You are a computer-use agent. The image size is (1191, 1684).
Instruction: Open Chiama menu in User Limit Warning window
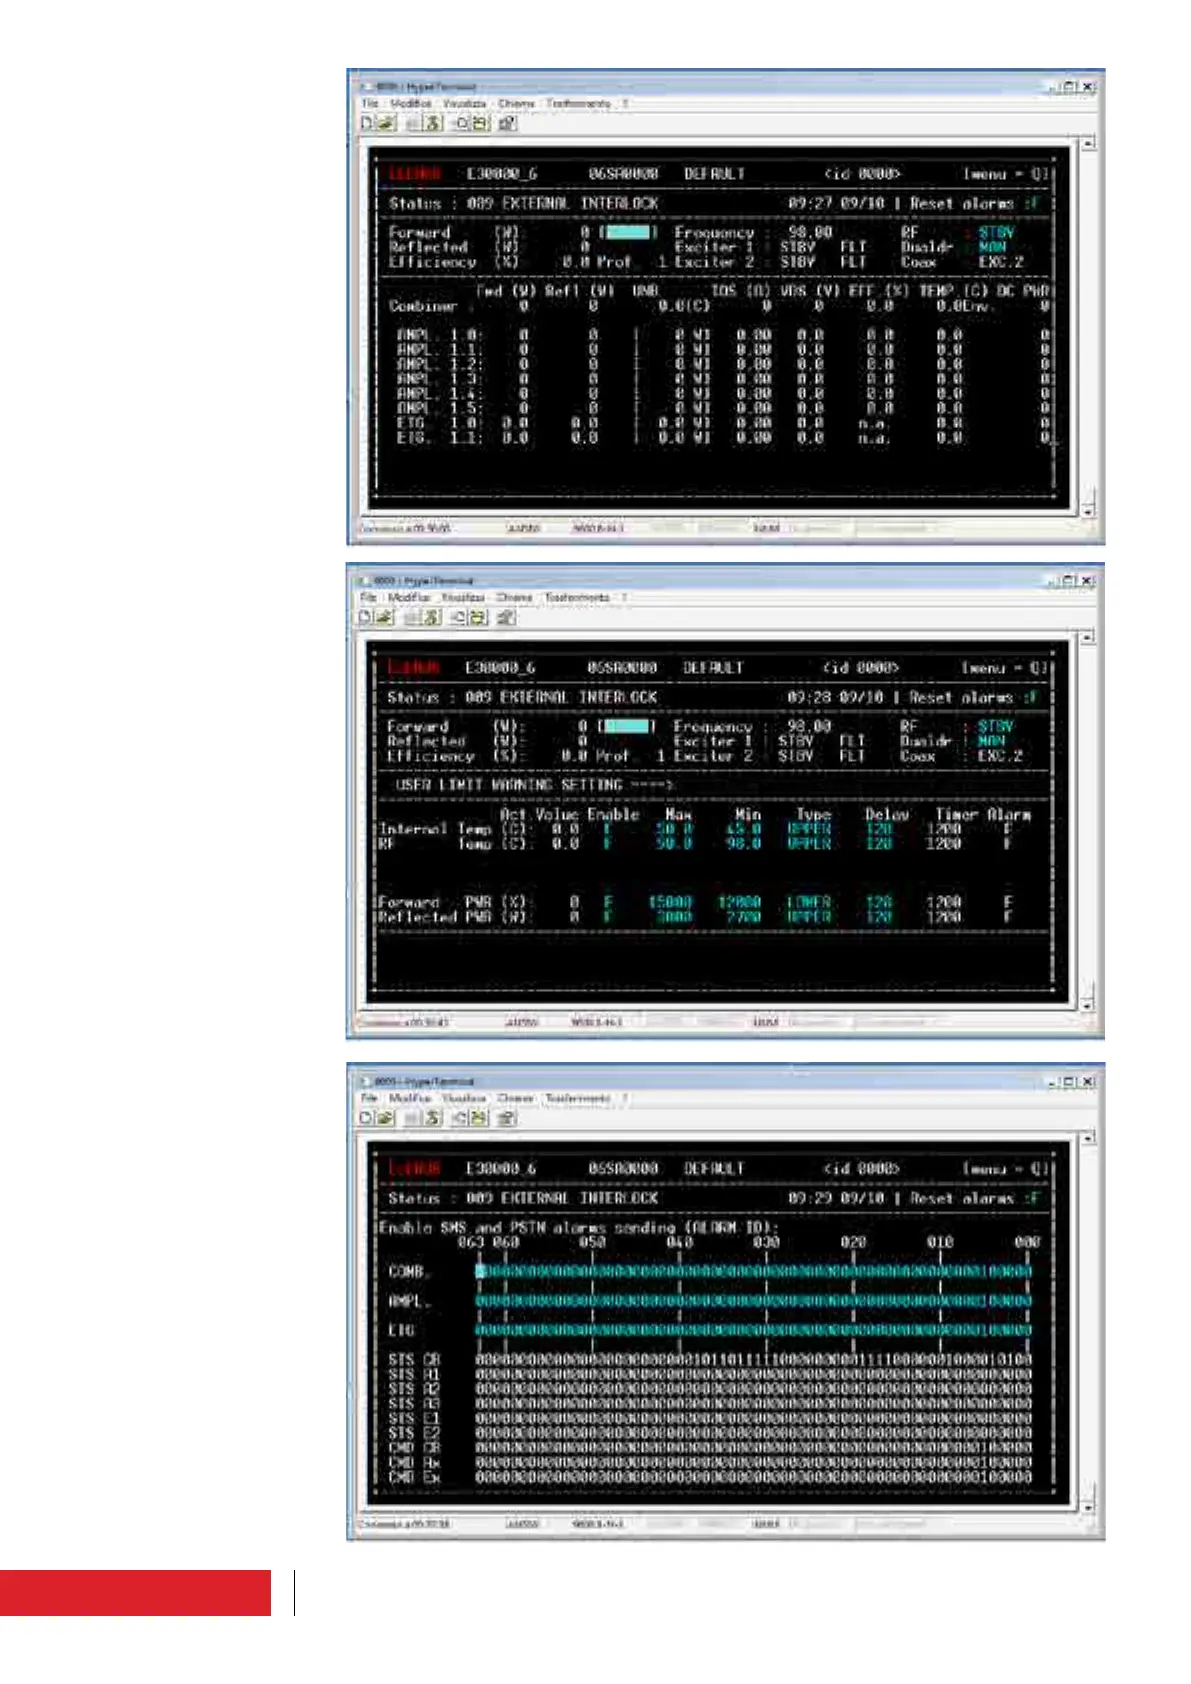coord(514,597)
